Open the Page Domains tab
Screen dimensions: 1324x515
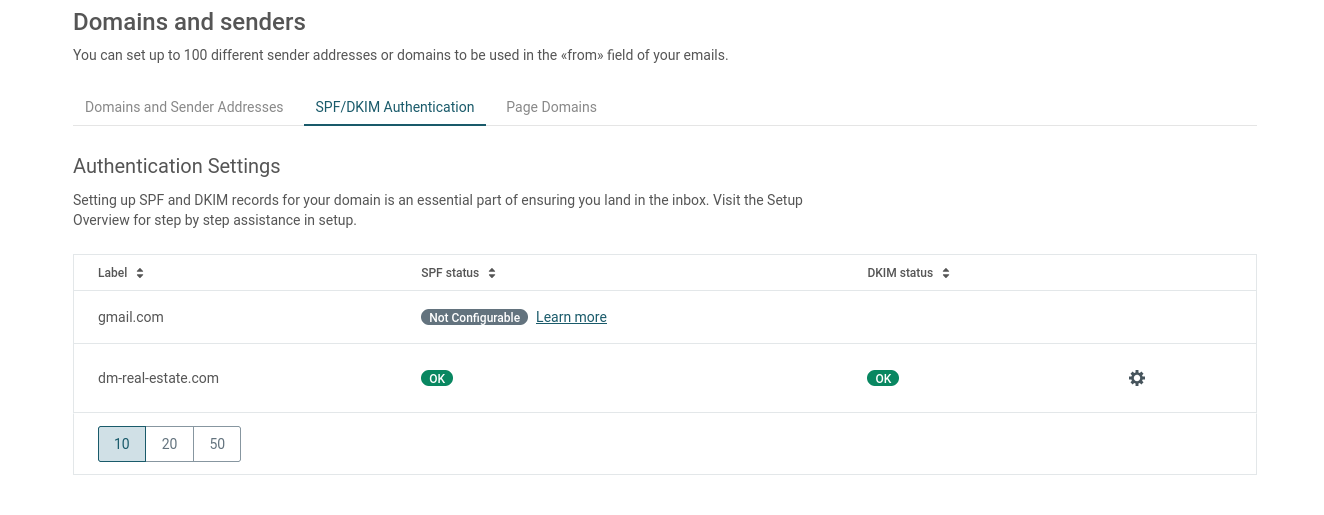[551, 107]
